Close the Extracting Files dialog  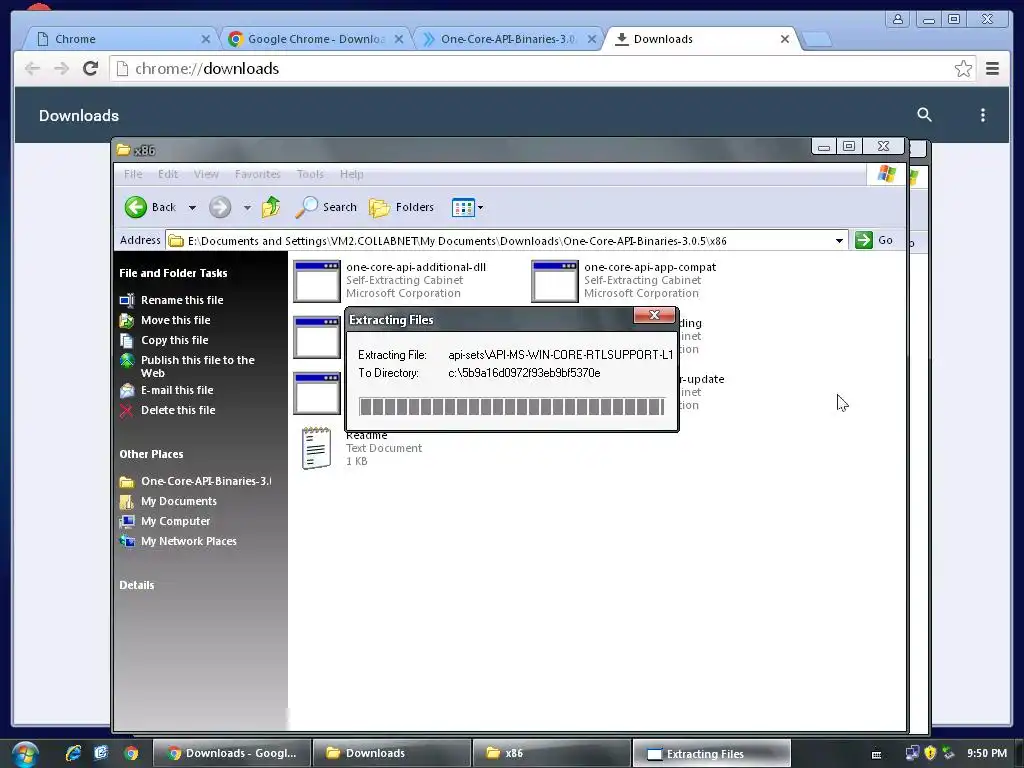click(x=654, y=315)
